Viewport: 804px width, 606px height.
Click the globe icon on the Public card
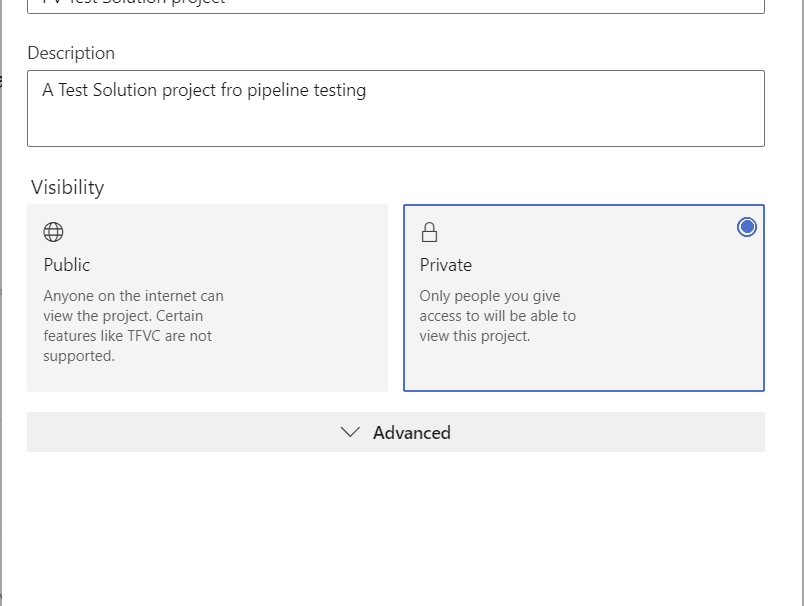pos(53,232)
